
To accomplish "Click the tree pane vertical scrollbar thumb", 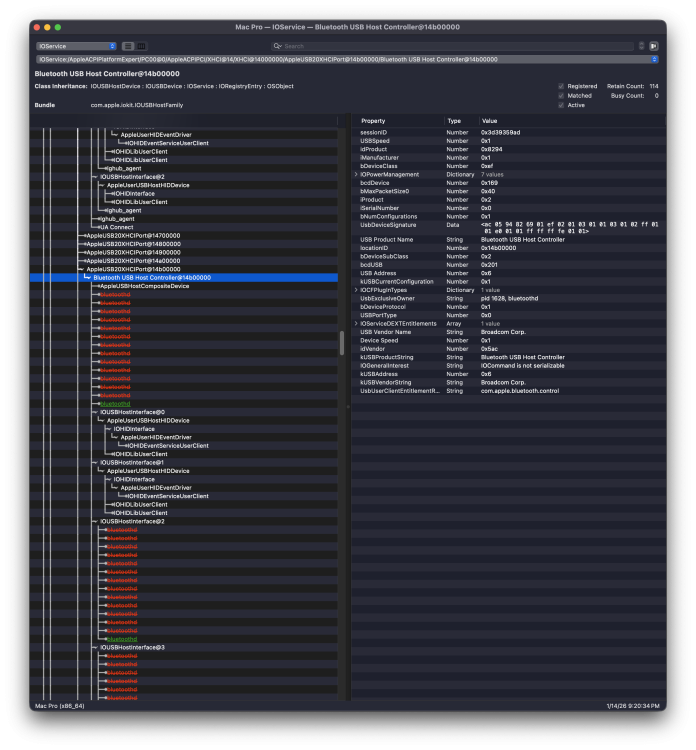I will (342, 343).
